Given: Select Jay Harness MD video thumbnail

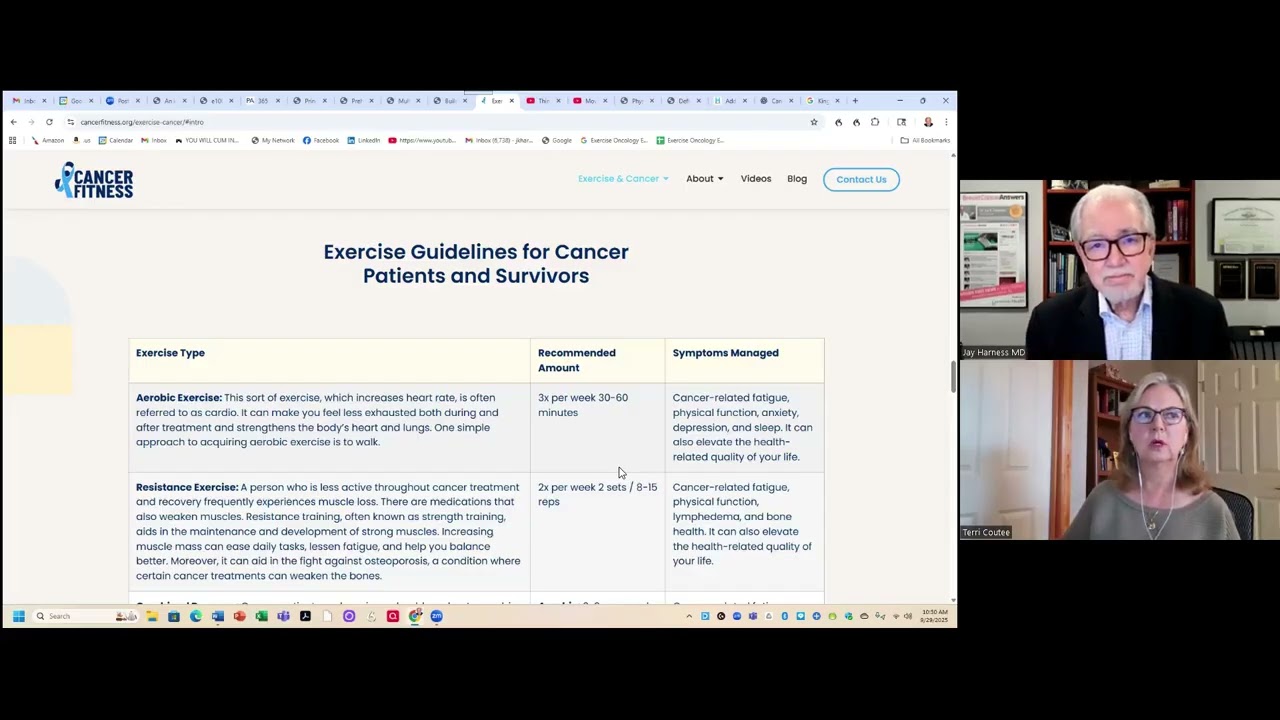Looking at the screenshot, I should point(1120,270).
